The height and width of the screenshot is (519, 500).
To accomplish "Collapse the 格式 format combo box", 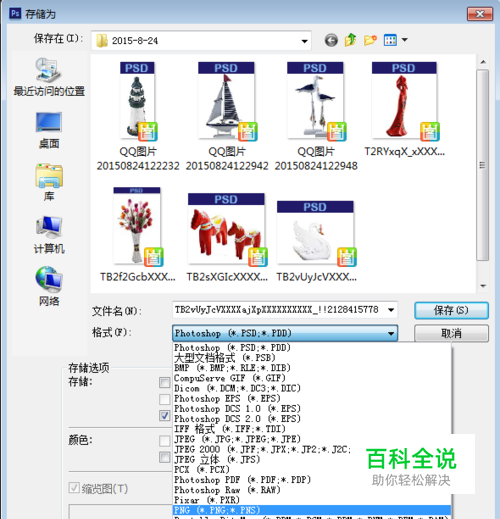I will 285,333.
